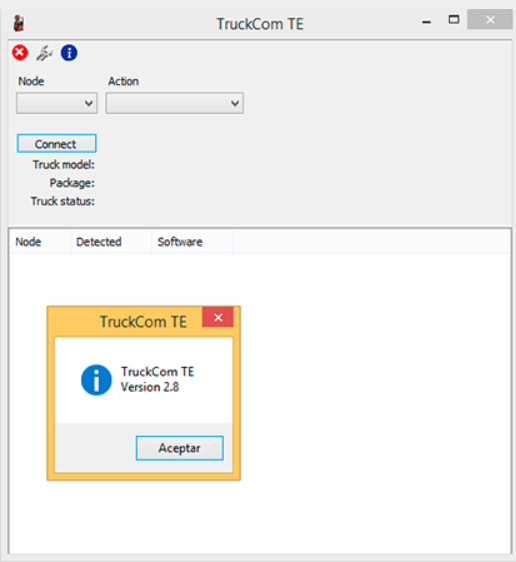516x562 pixels.
Task: Confirm the dialog with Aceptar
Action: click(180, 448)
